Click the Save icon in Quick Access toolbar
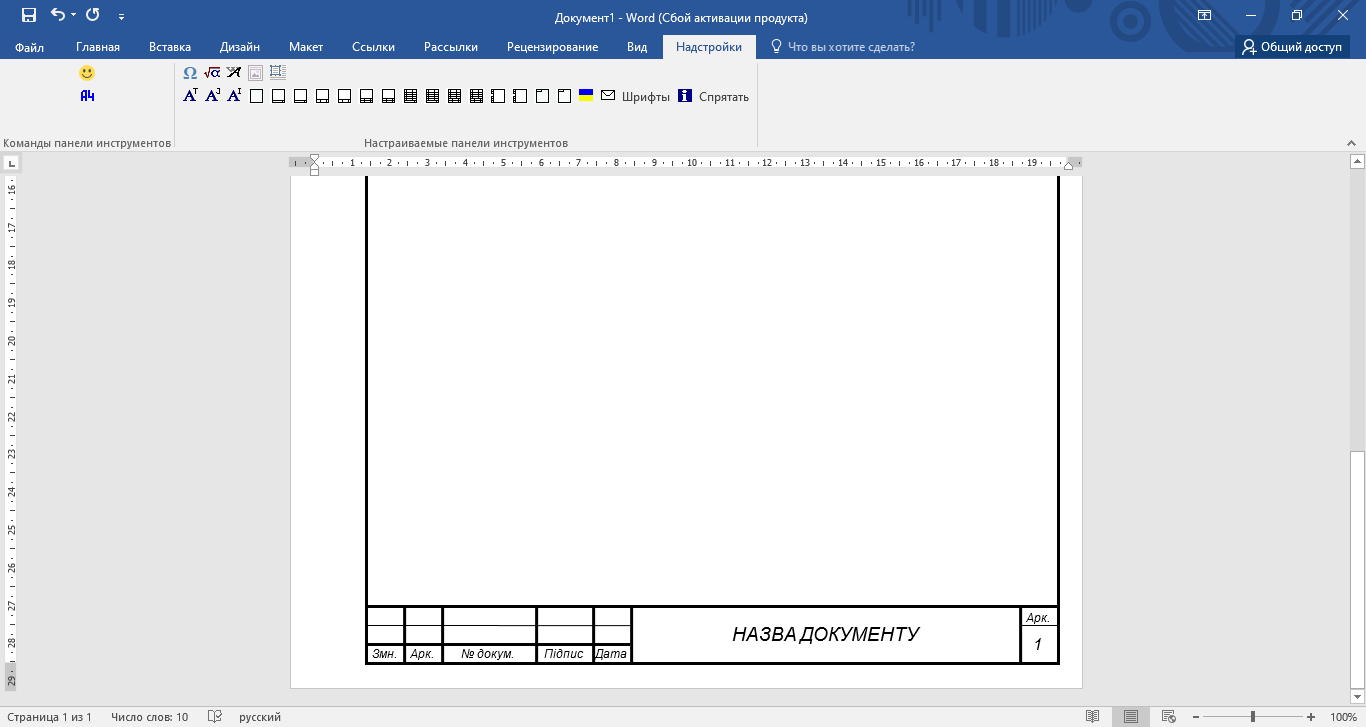 28,16
